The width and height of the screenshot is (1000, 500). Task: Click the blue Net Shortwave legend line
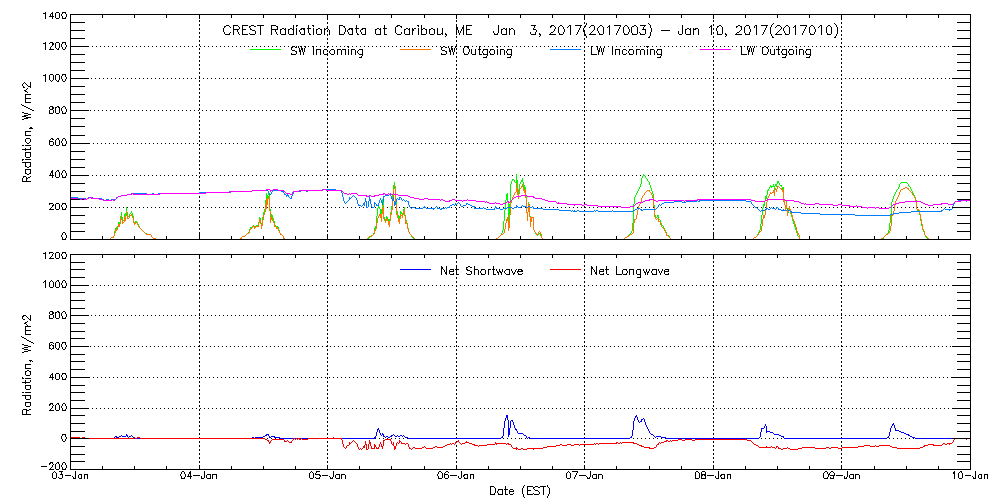(413, 270)
